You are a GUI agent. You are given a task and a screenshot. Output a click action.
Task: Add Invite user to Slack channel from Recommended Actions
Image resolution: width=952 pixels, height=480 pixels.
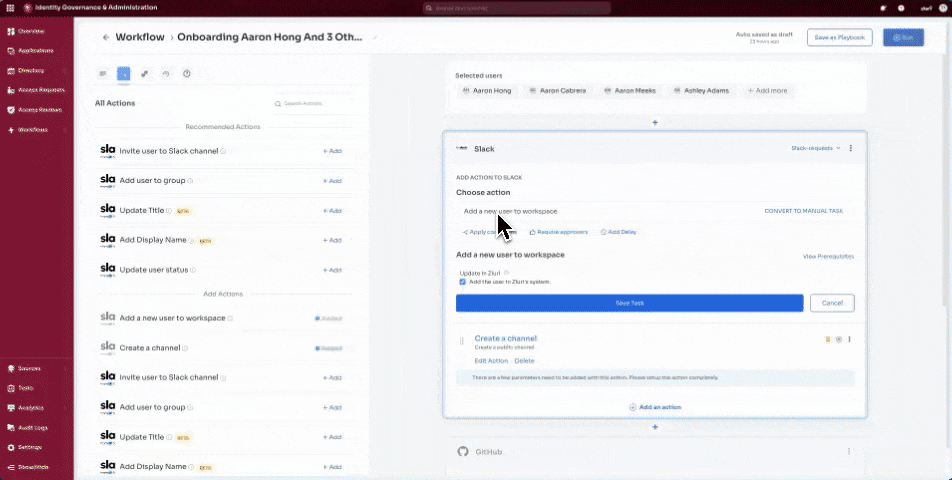pos(332,151)
